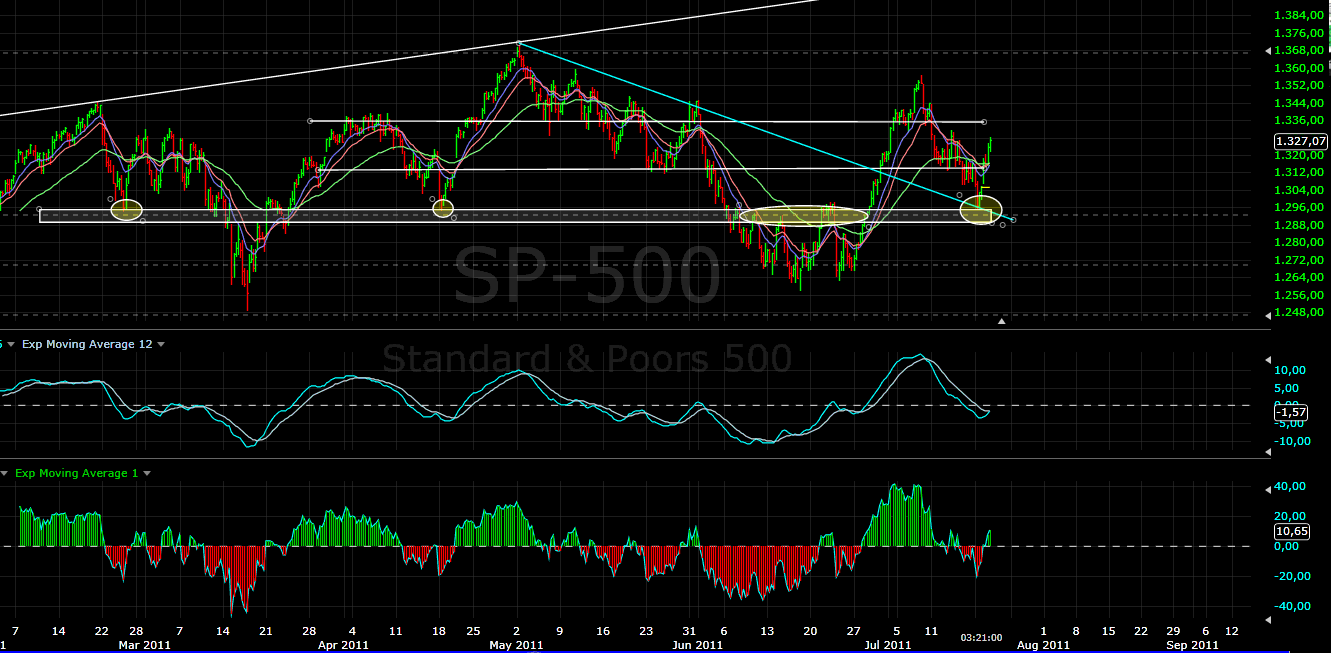Click the up triangle marker below price chart
The image size is (1331, 653).
coord(1002,321)
